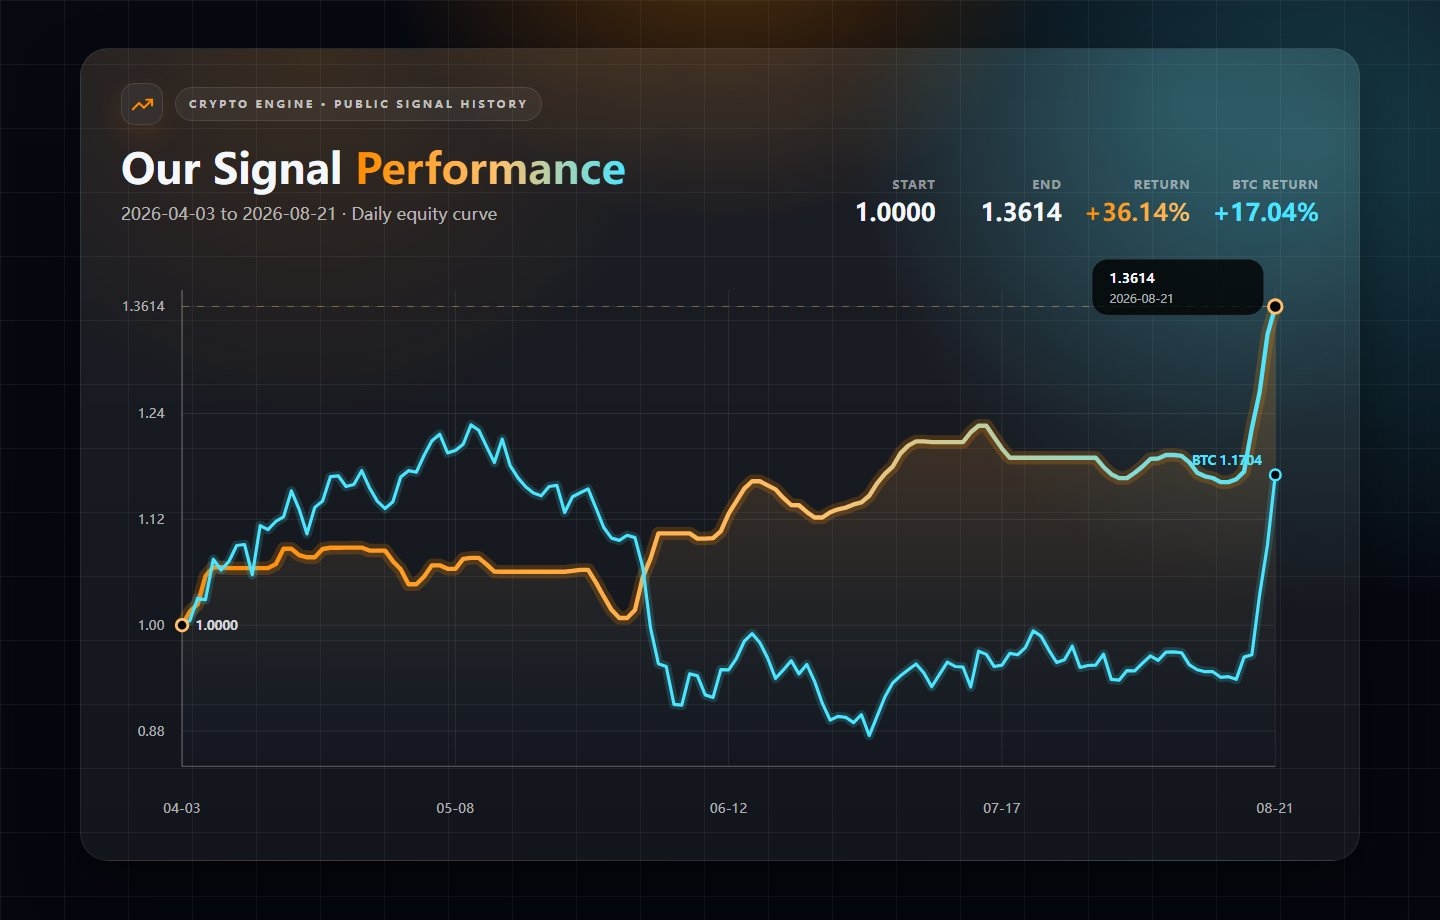Click the BTC 1.1704 line label
The height and width of the screenshot is (920, 1440).
pos(1226,460)
